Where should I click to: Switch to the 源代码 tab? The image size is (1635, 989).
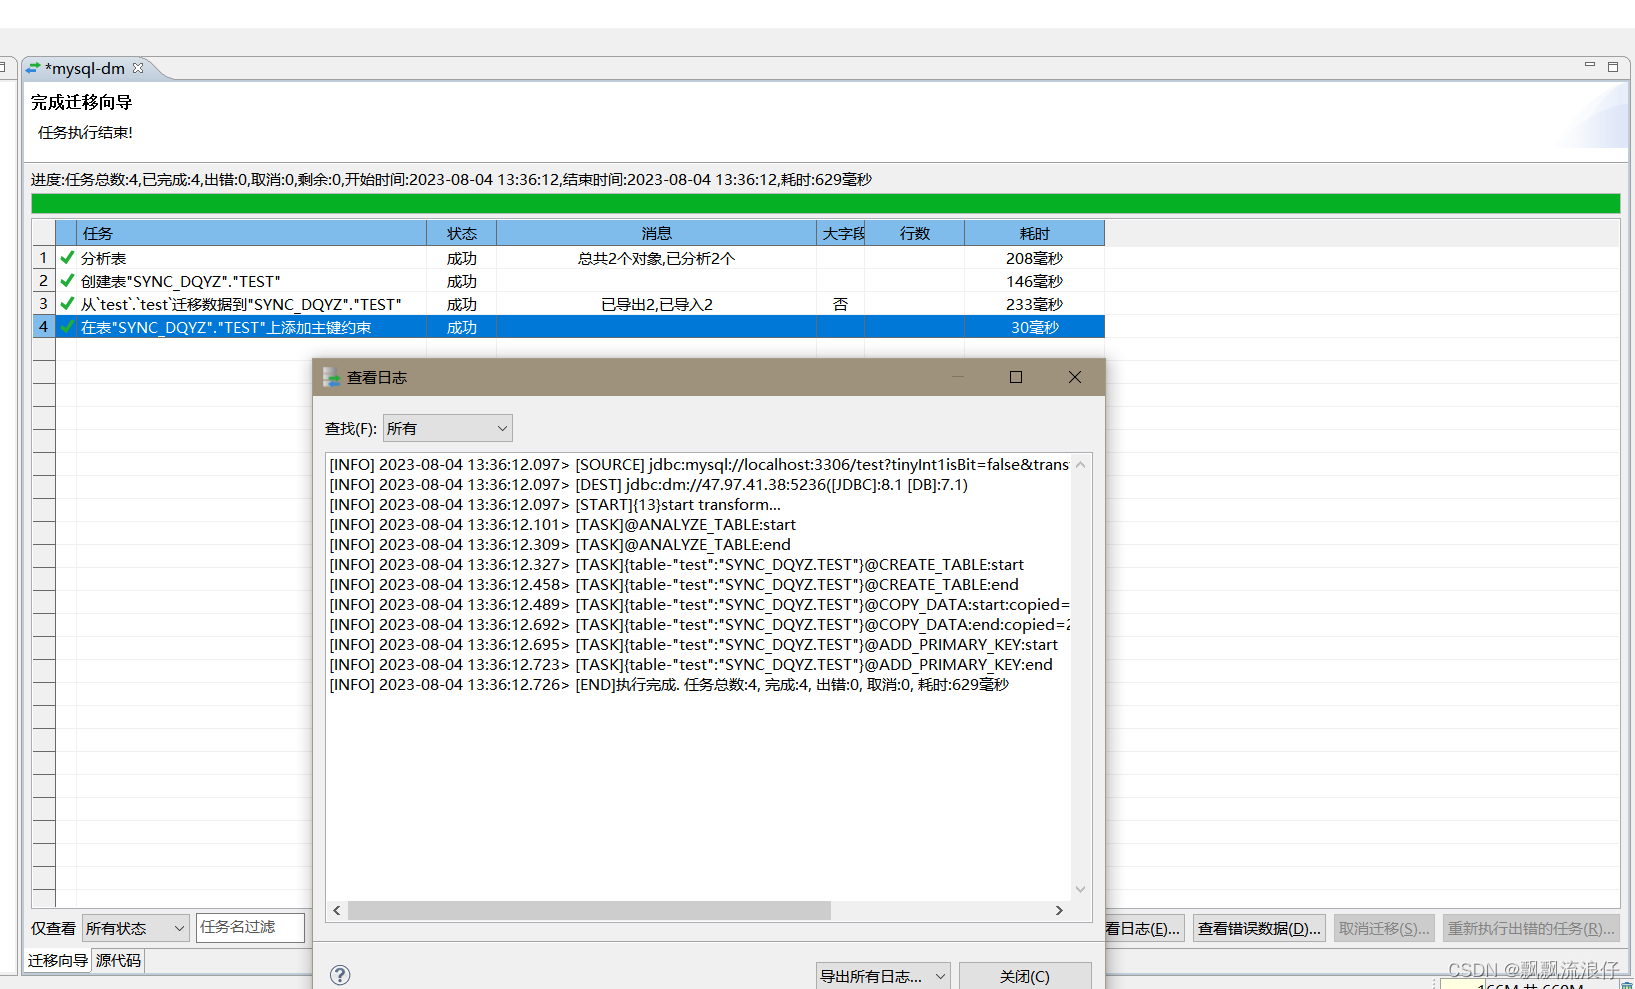point(118,960)
